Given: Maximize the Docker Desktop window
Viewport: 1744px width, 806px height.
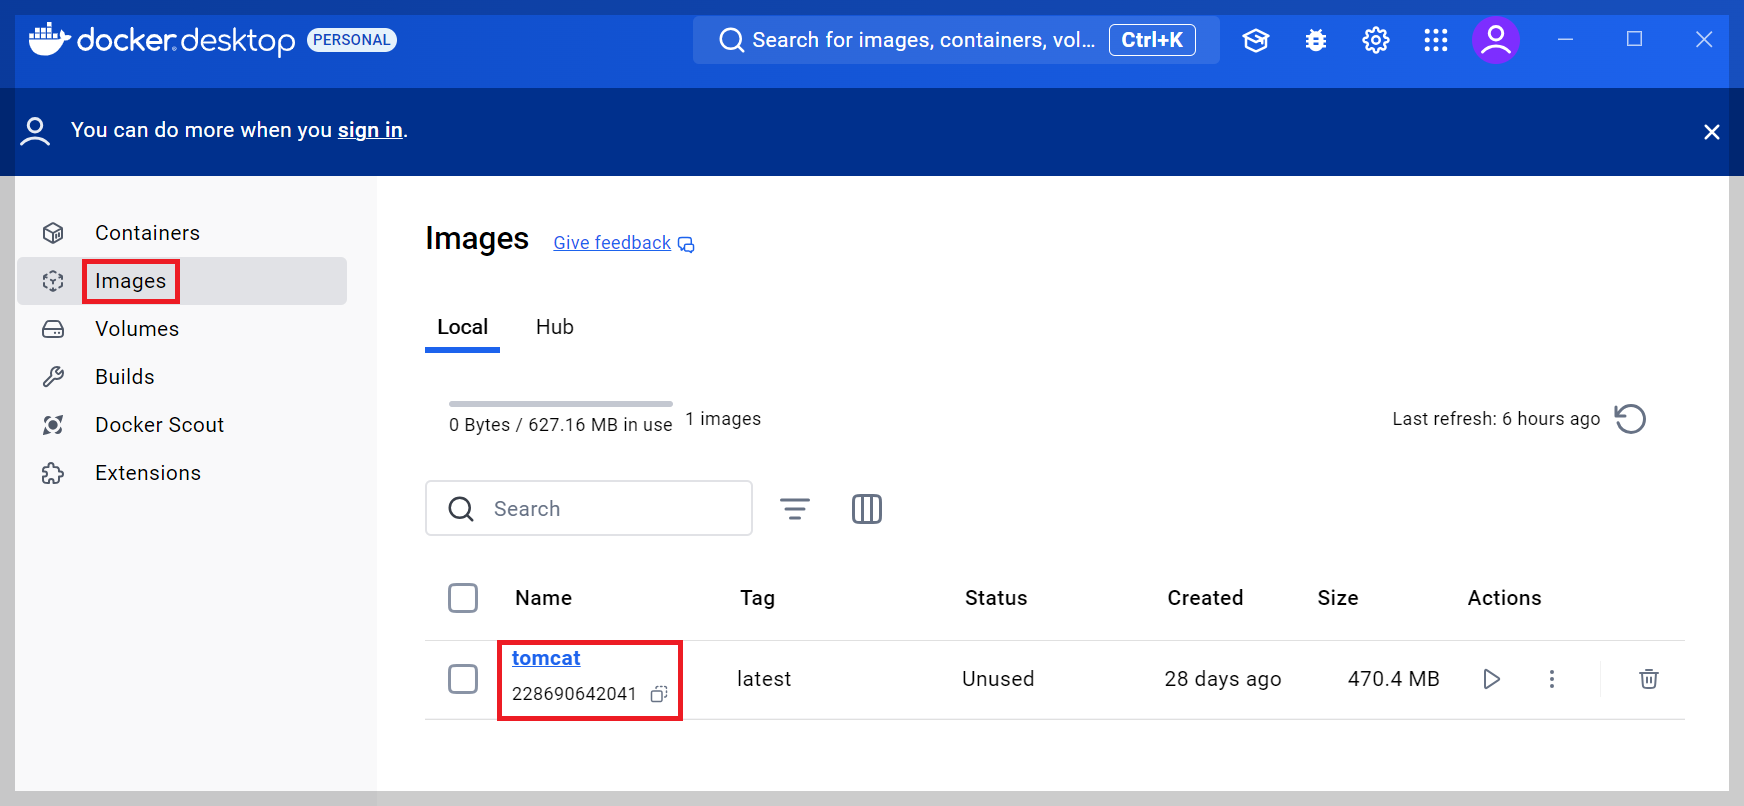Looking at the screenshot, I should [1635, 39].
